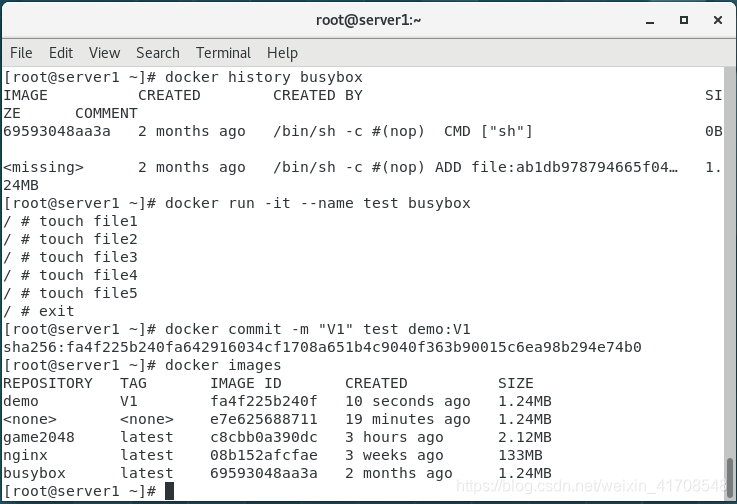Click the 'docker commit -m "V1" test demo:V1' command
Viewport: 737px width, 504px height.
(x=318, y=329)
